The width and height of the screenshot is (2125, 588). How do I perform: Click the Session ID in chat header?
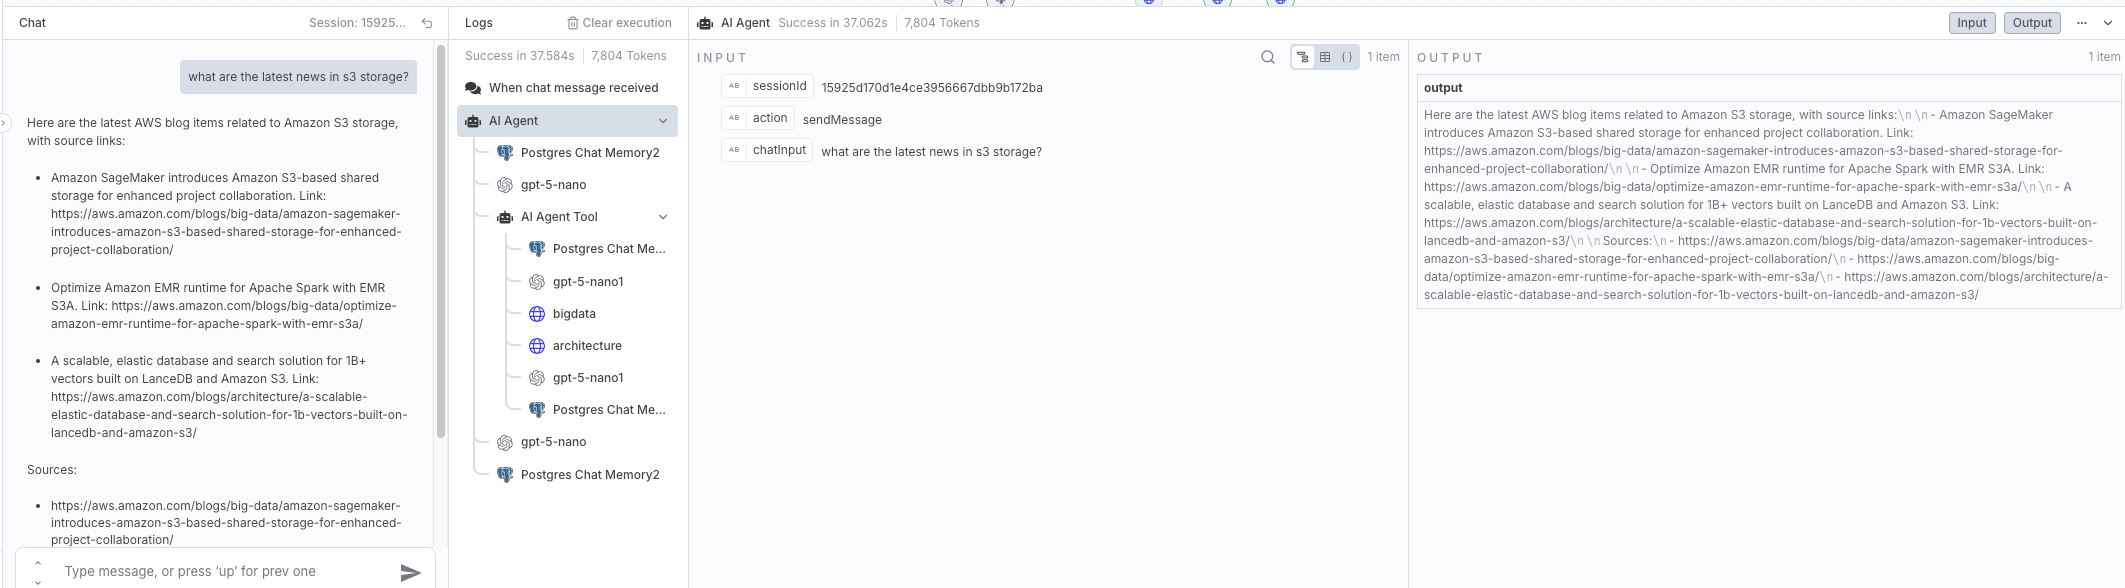pos(358,23)
